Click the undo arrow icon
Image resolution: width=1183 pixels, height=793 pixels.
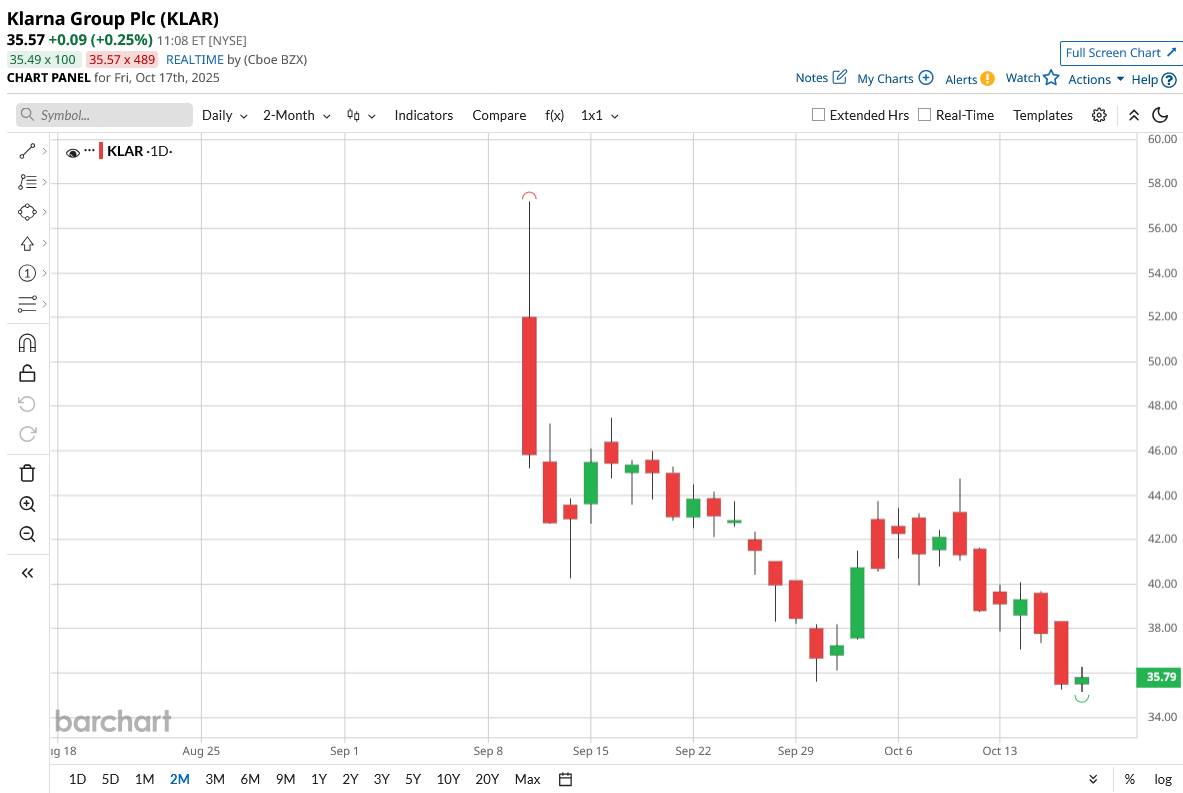click(x=27, y=404)
